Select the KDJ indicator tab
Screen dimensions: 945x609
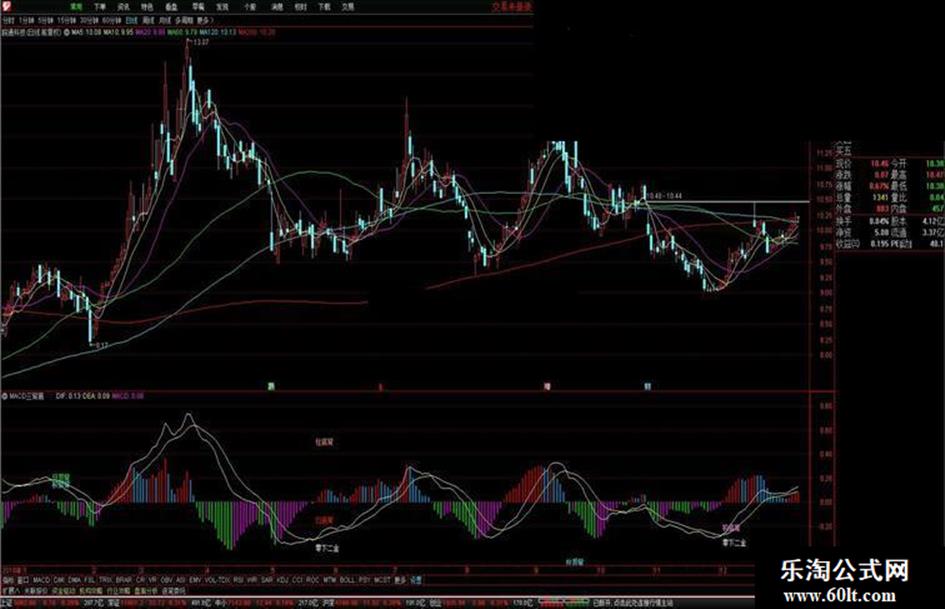coord(282,580)
